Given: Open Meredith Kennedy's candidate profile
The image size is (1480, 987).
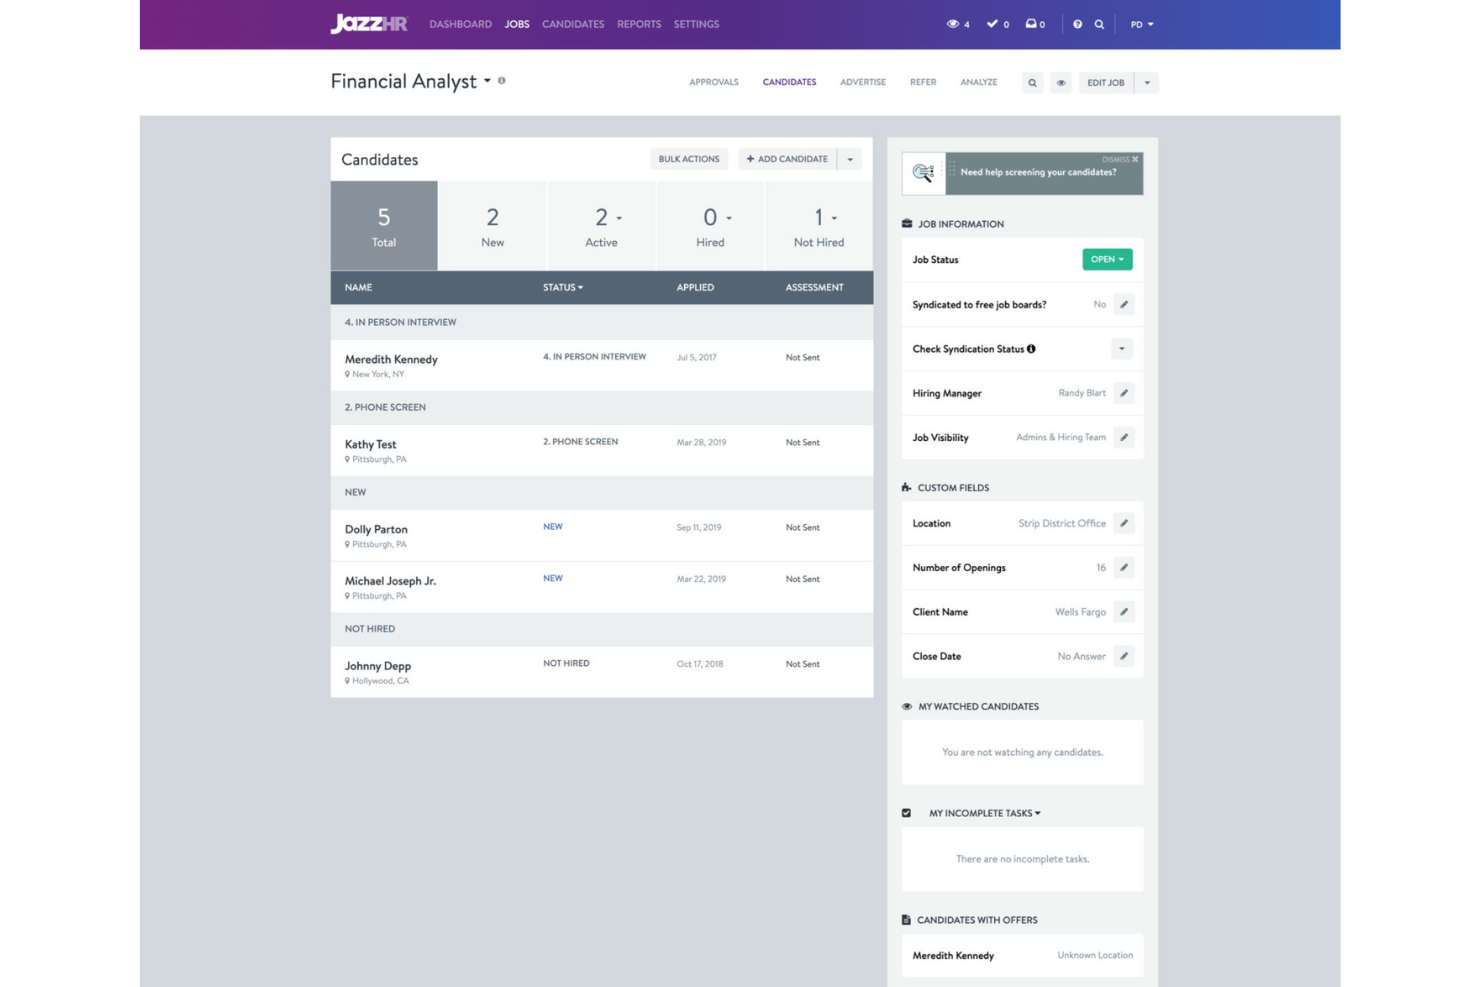Looking at the screenshot, I should [x=391, y=359].
